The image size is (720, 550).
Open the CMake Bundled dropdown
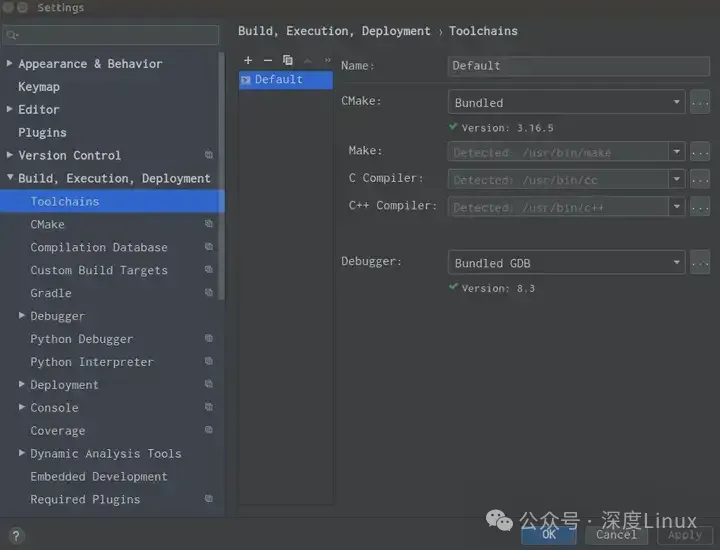point(676,102)
